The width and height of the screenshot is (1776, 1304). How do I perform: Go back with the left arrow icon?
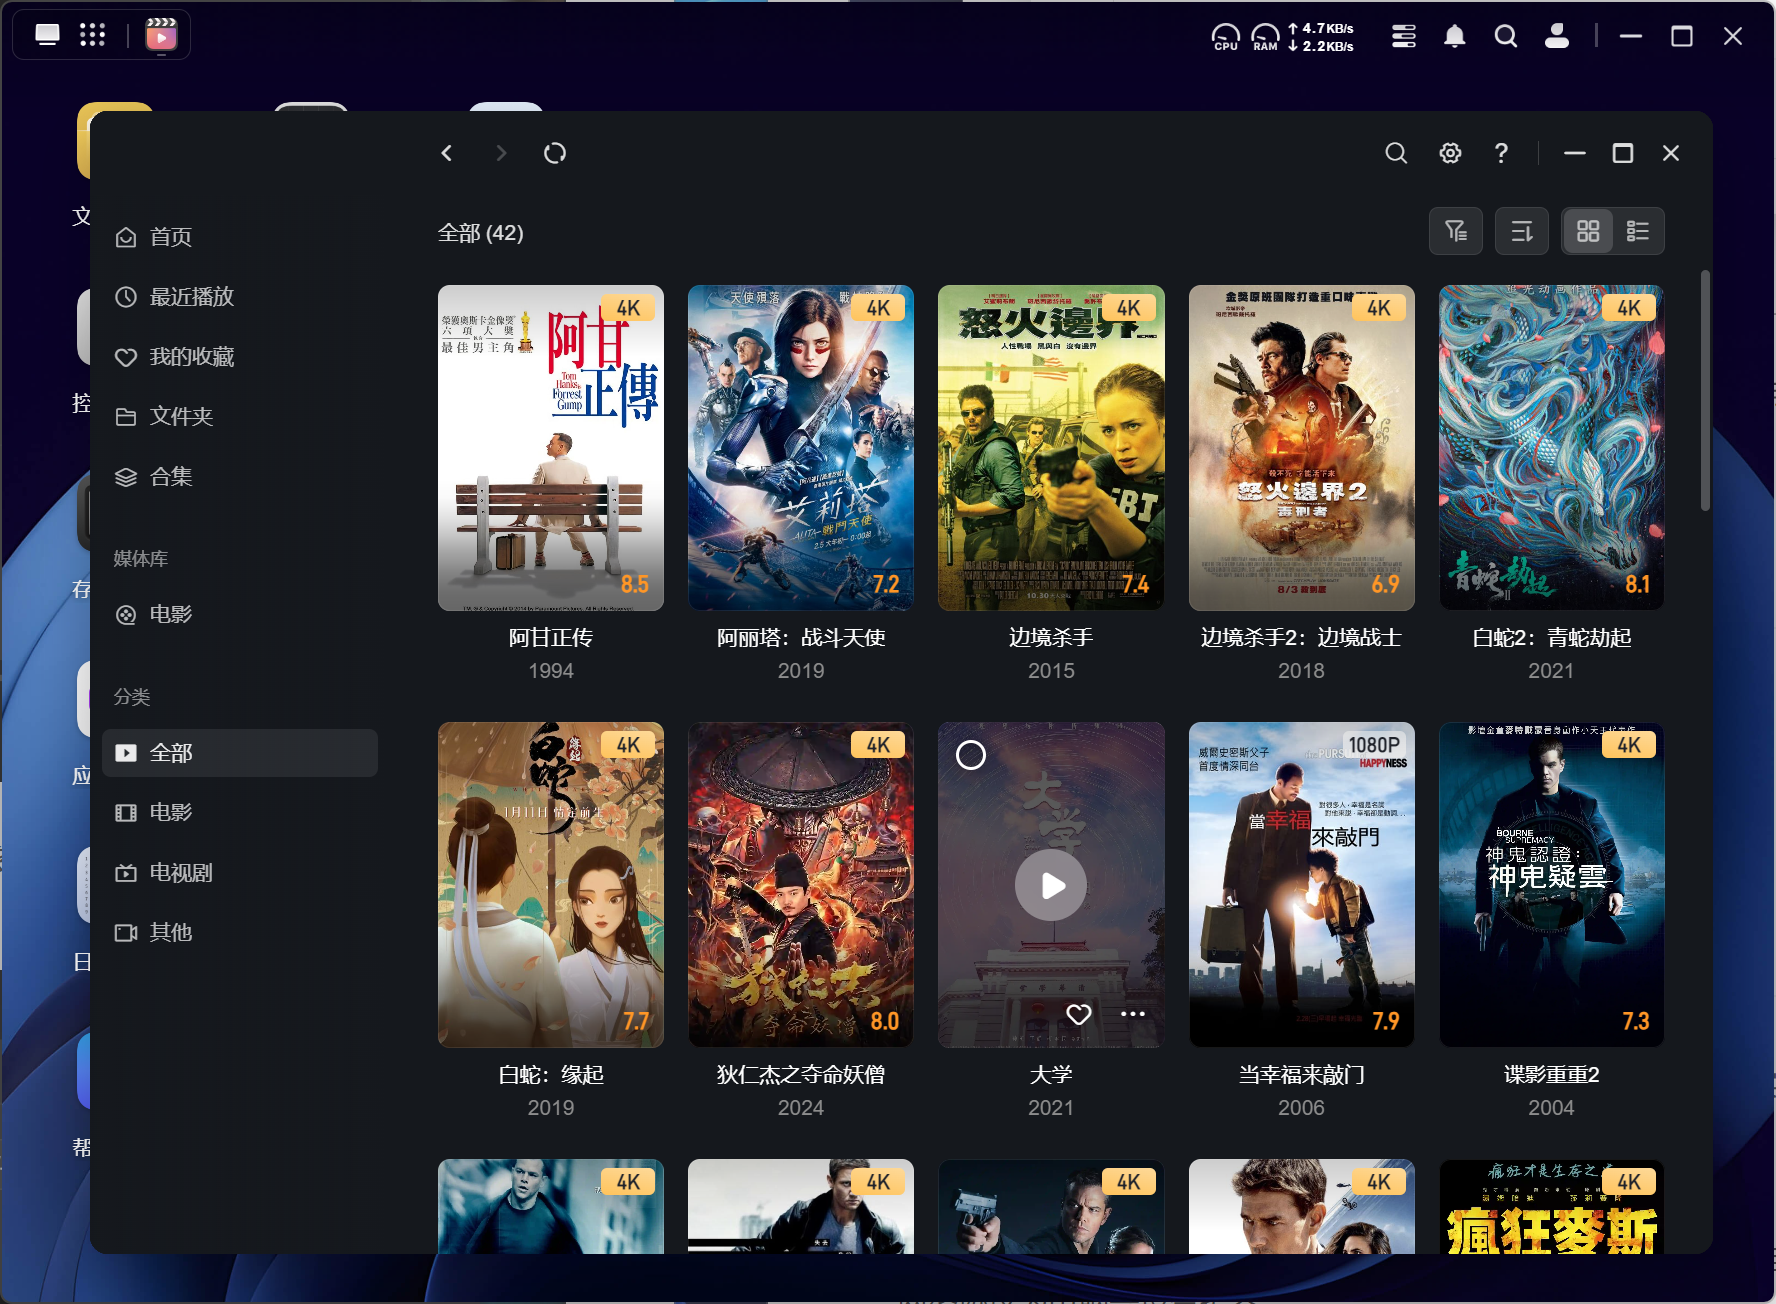[x=447, y=153]
